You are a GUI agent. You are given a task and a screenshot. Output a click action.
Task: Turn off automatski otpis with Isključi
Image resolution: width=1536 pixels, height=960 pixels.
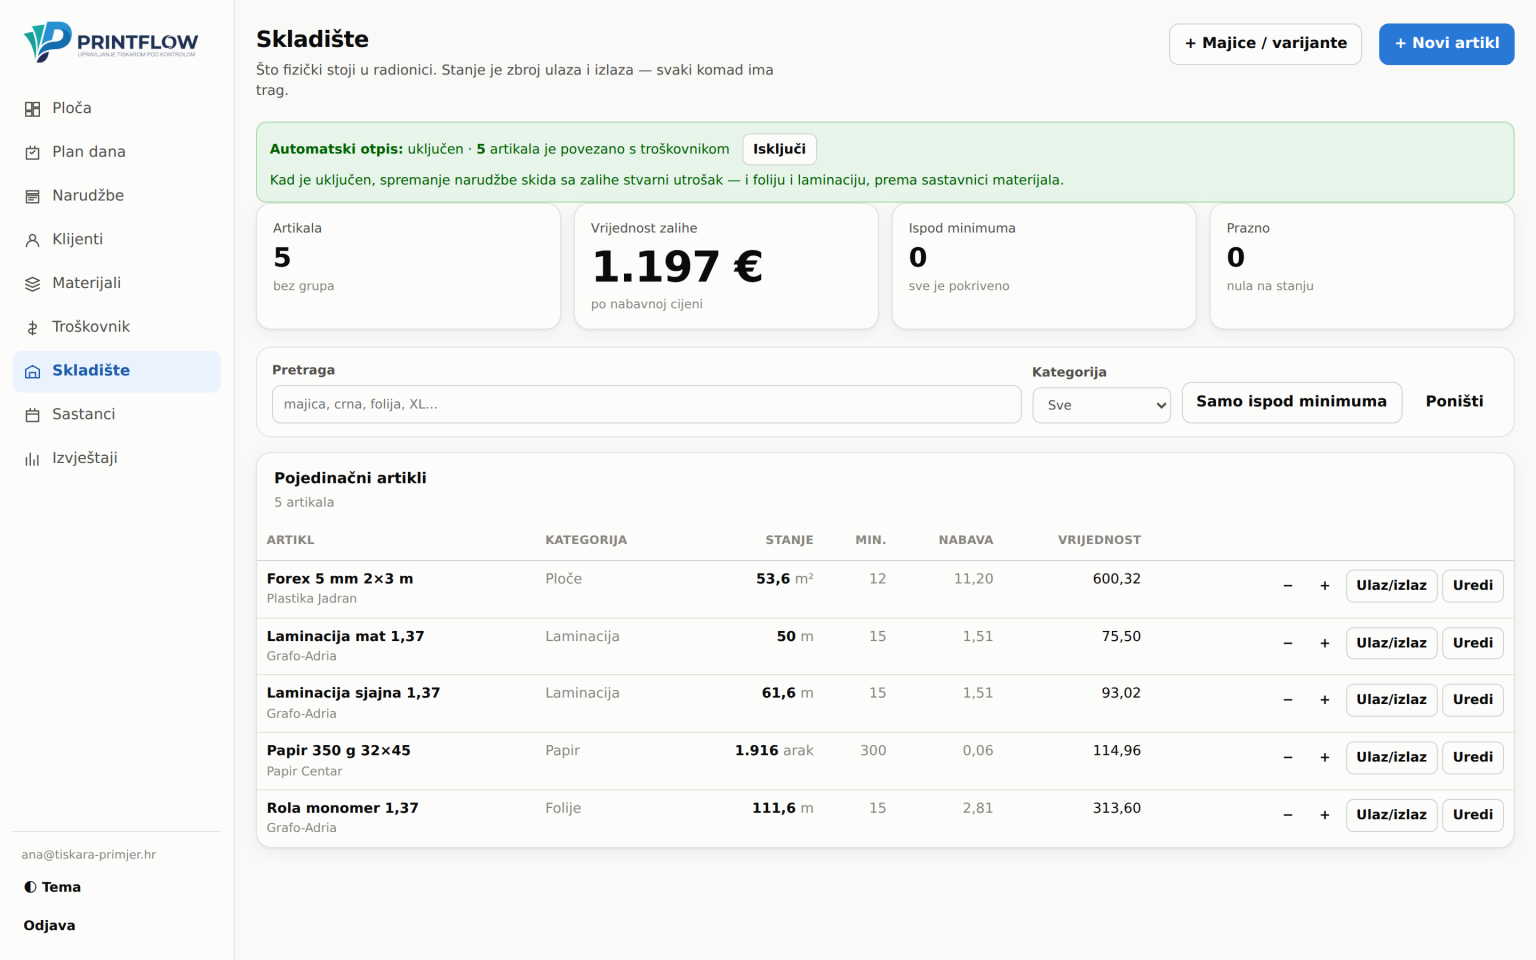(779, 149)
